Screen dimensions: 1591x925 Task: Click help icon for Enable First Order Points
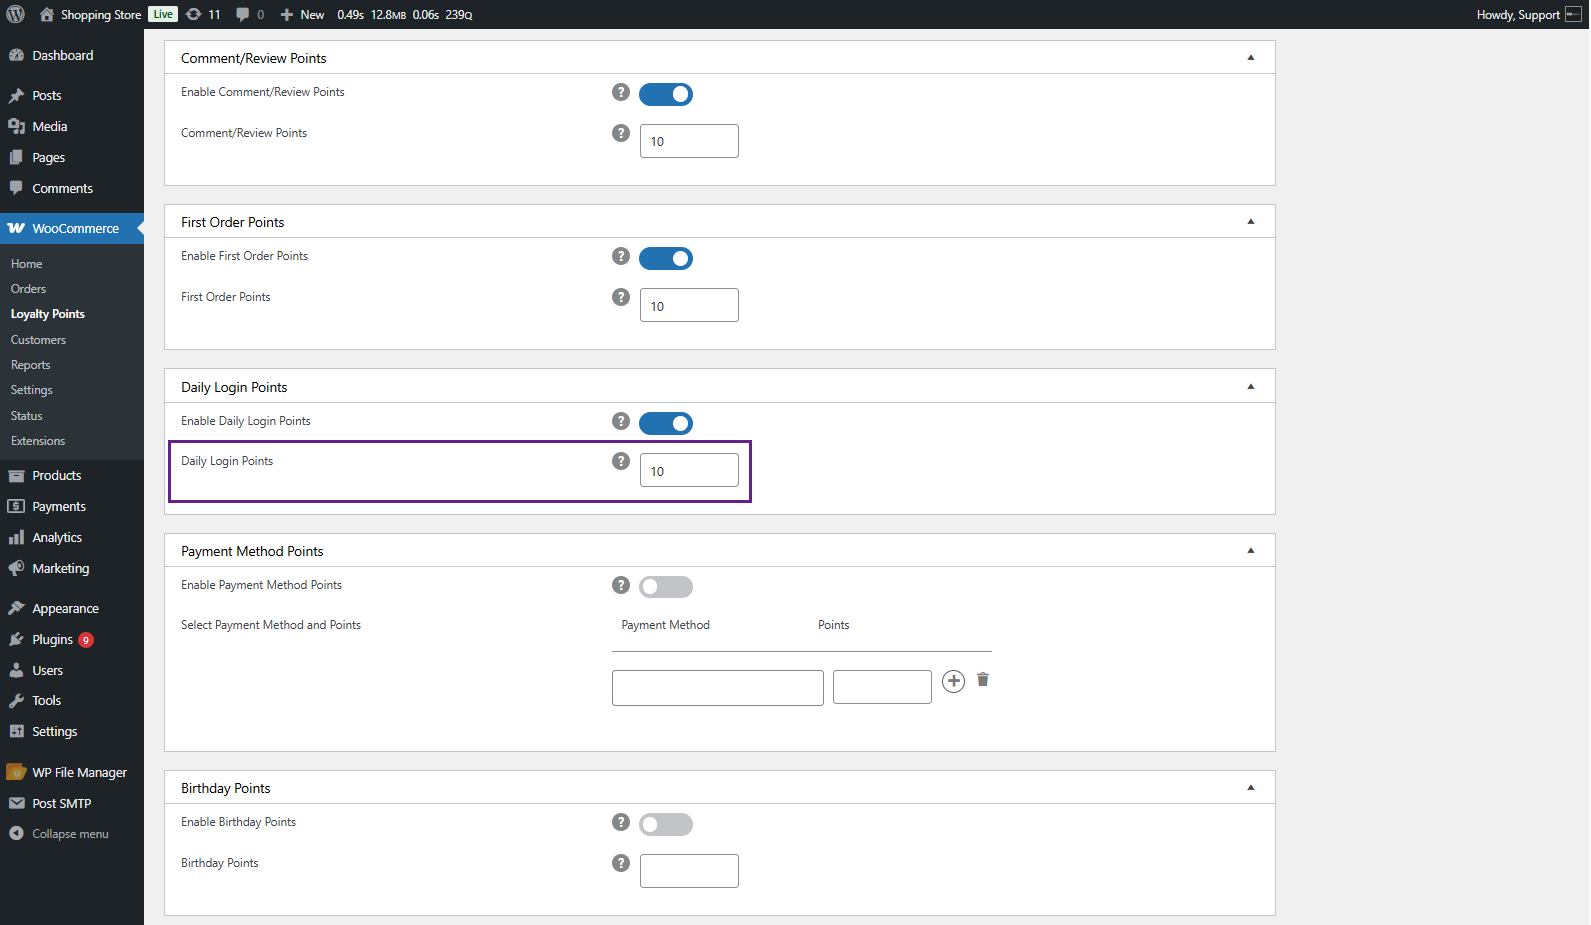pos(621,256)
